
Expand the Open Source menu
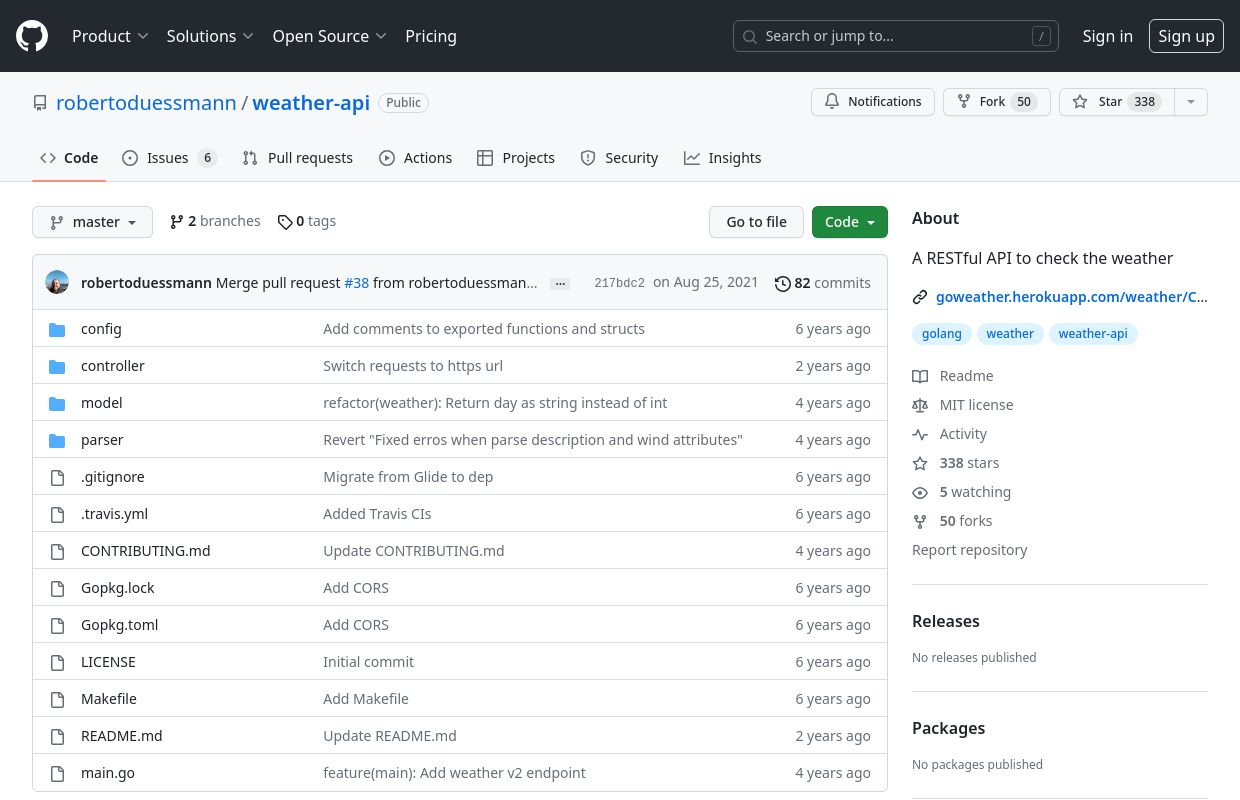click(329, 36)
